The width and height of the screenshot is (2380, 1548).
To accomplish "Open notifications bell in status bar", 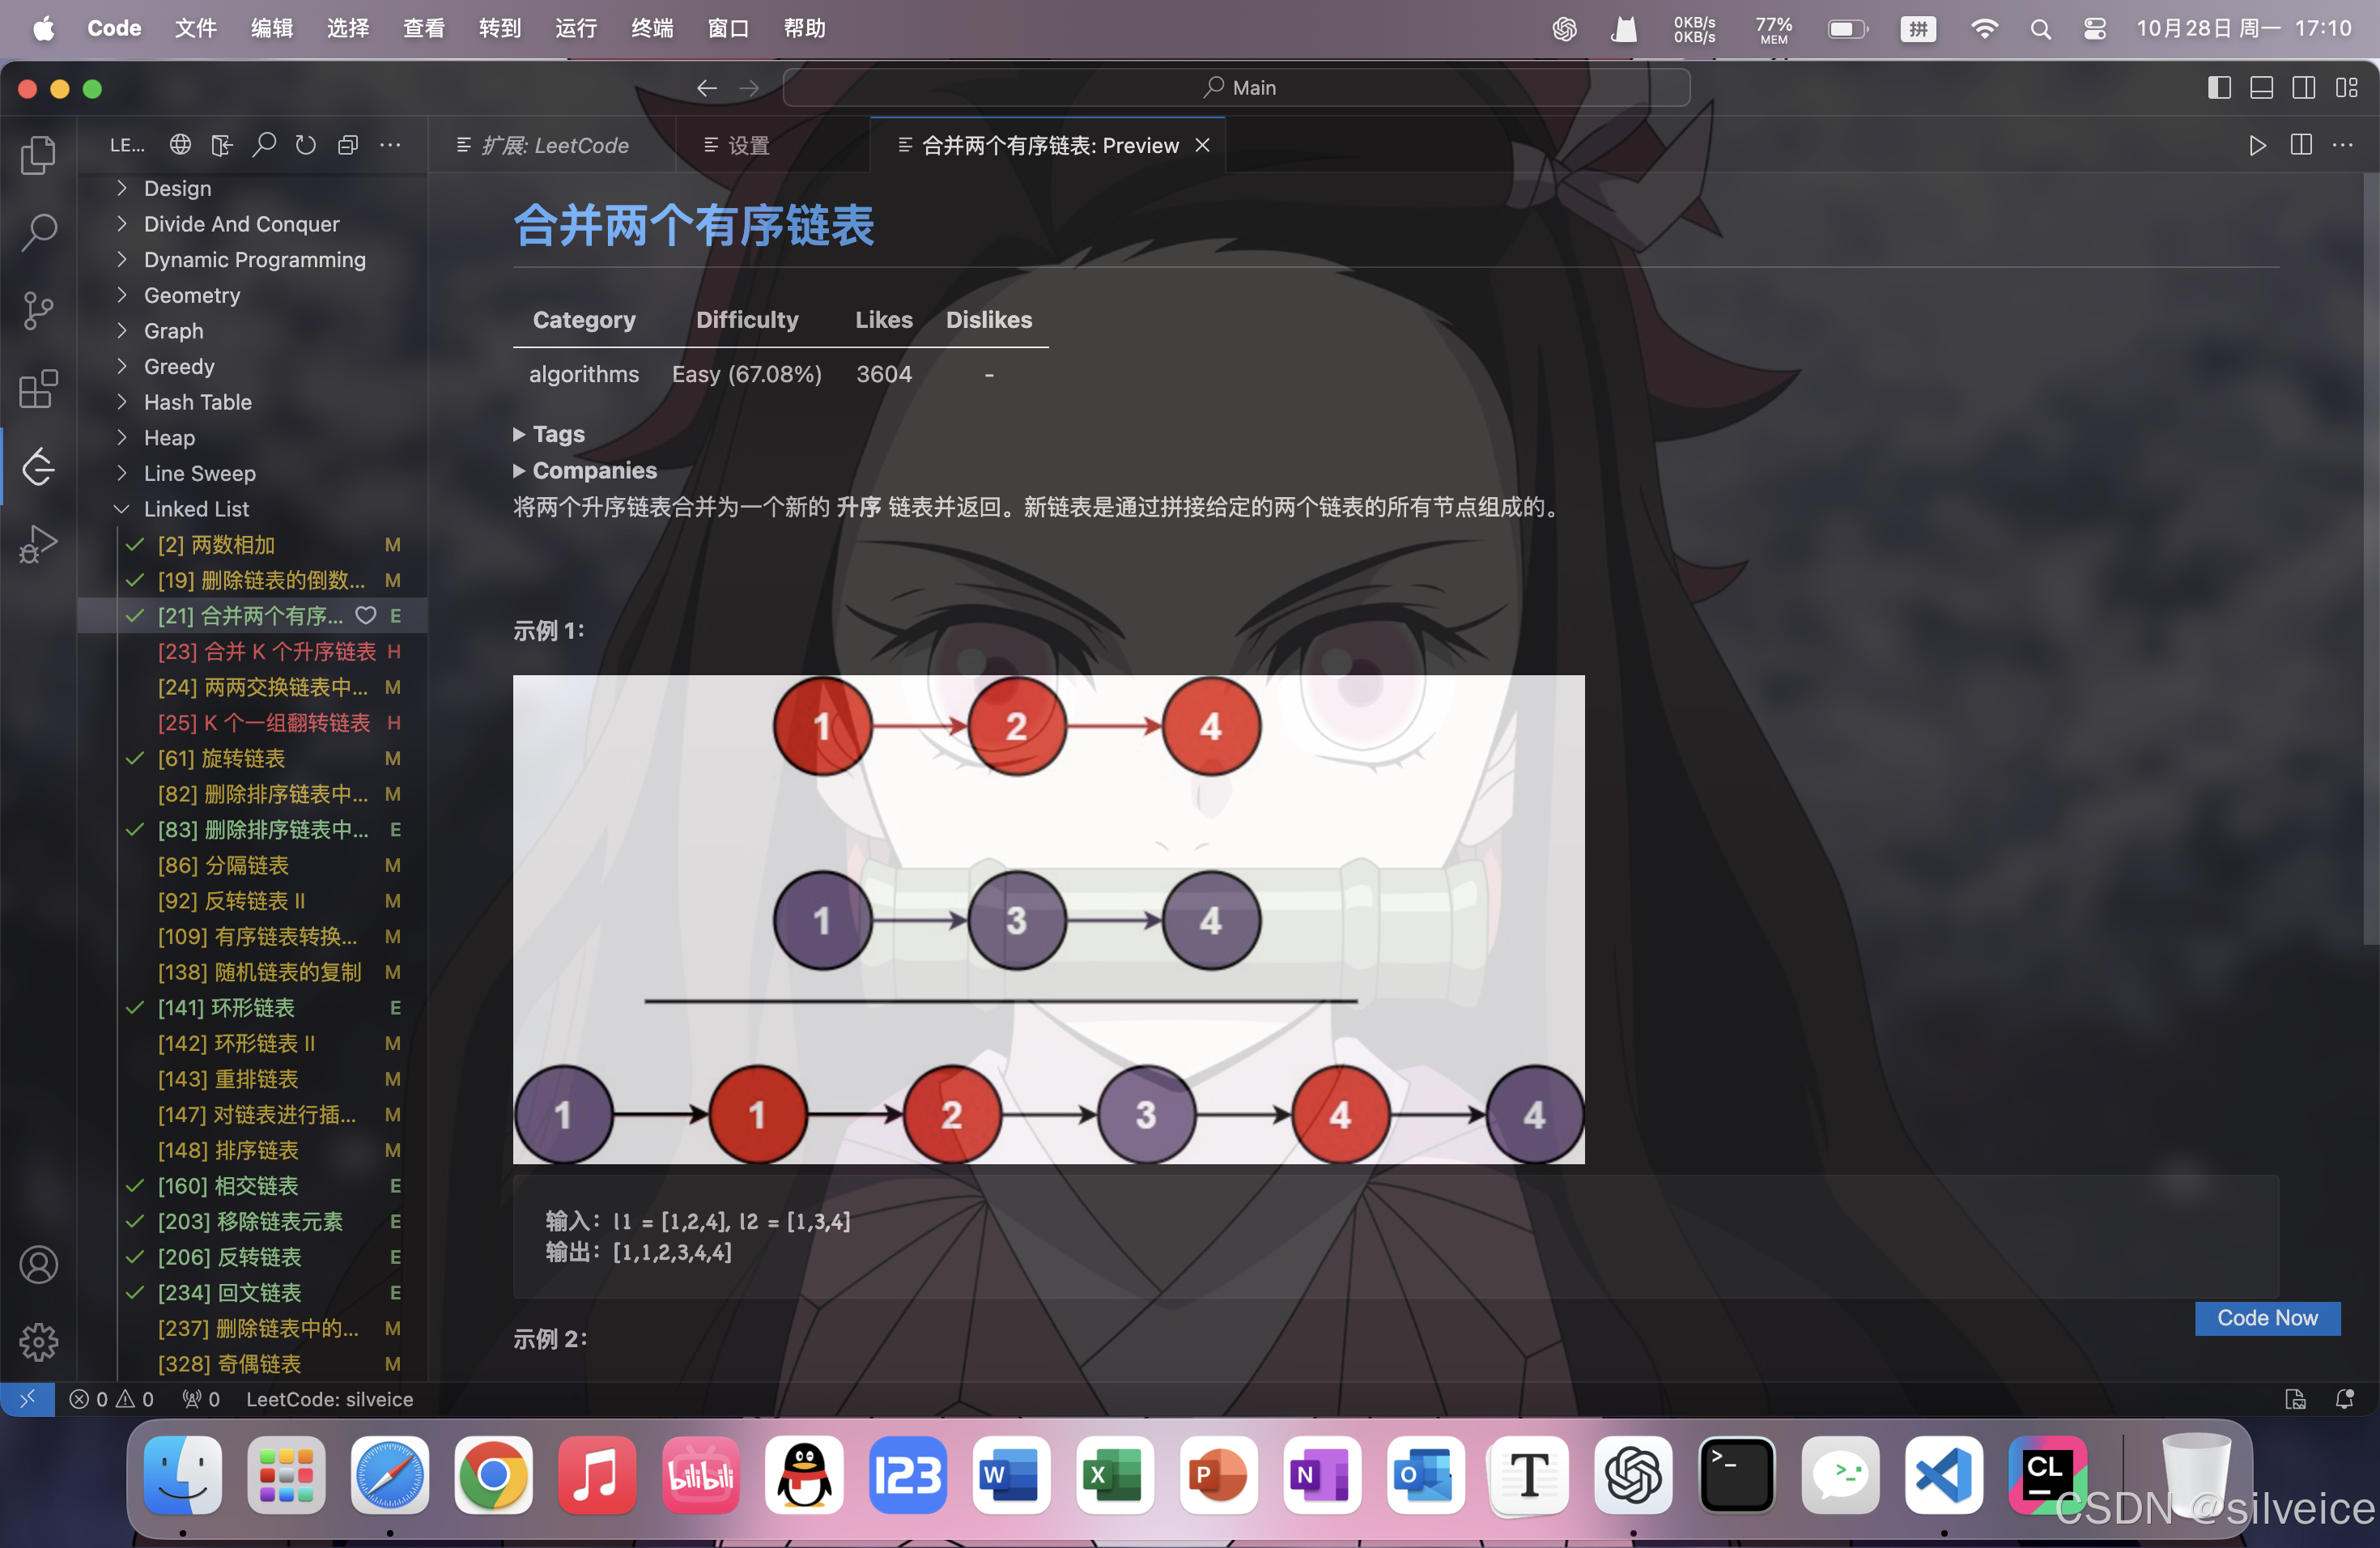I will [2344, 1399].
